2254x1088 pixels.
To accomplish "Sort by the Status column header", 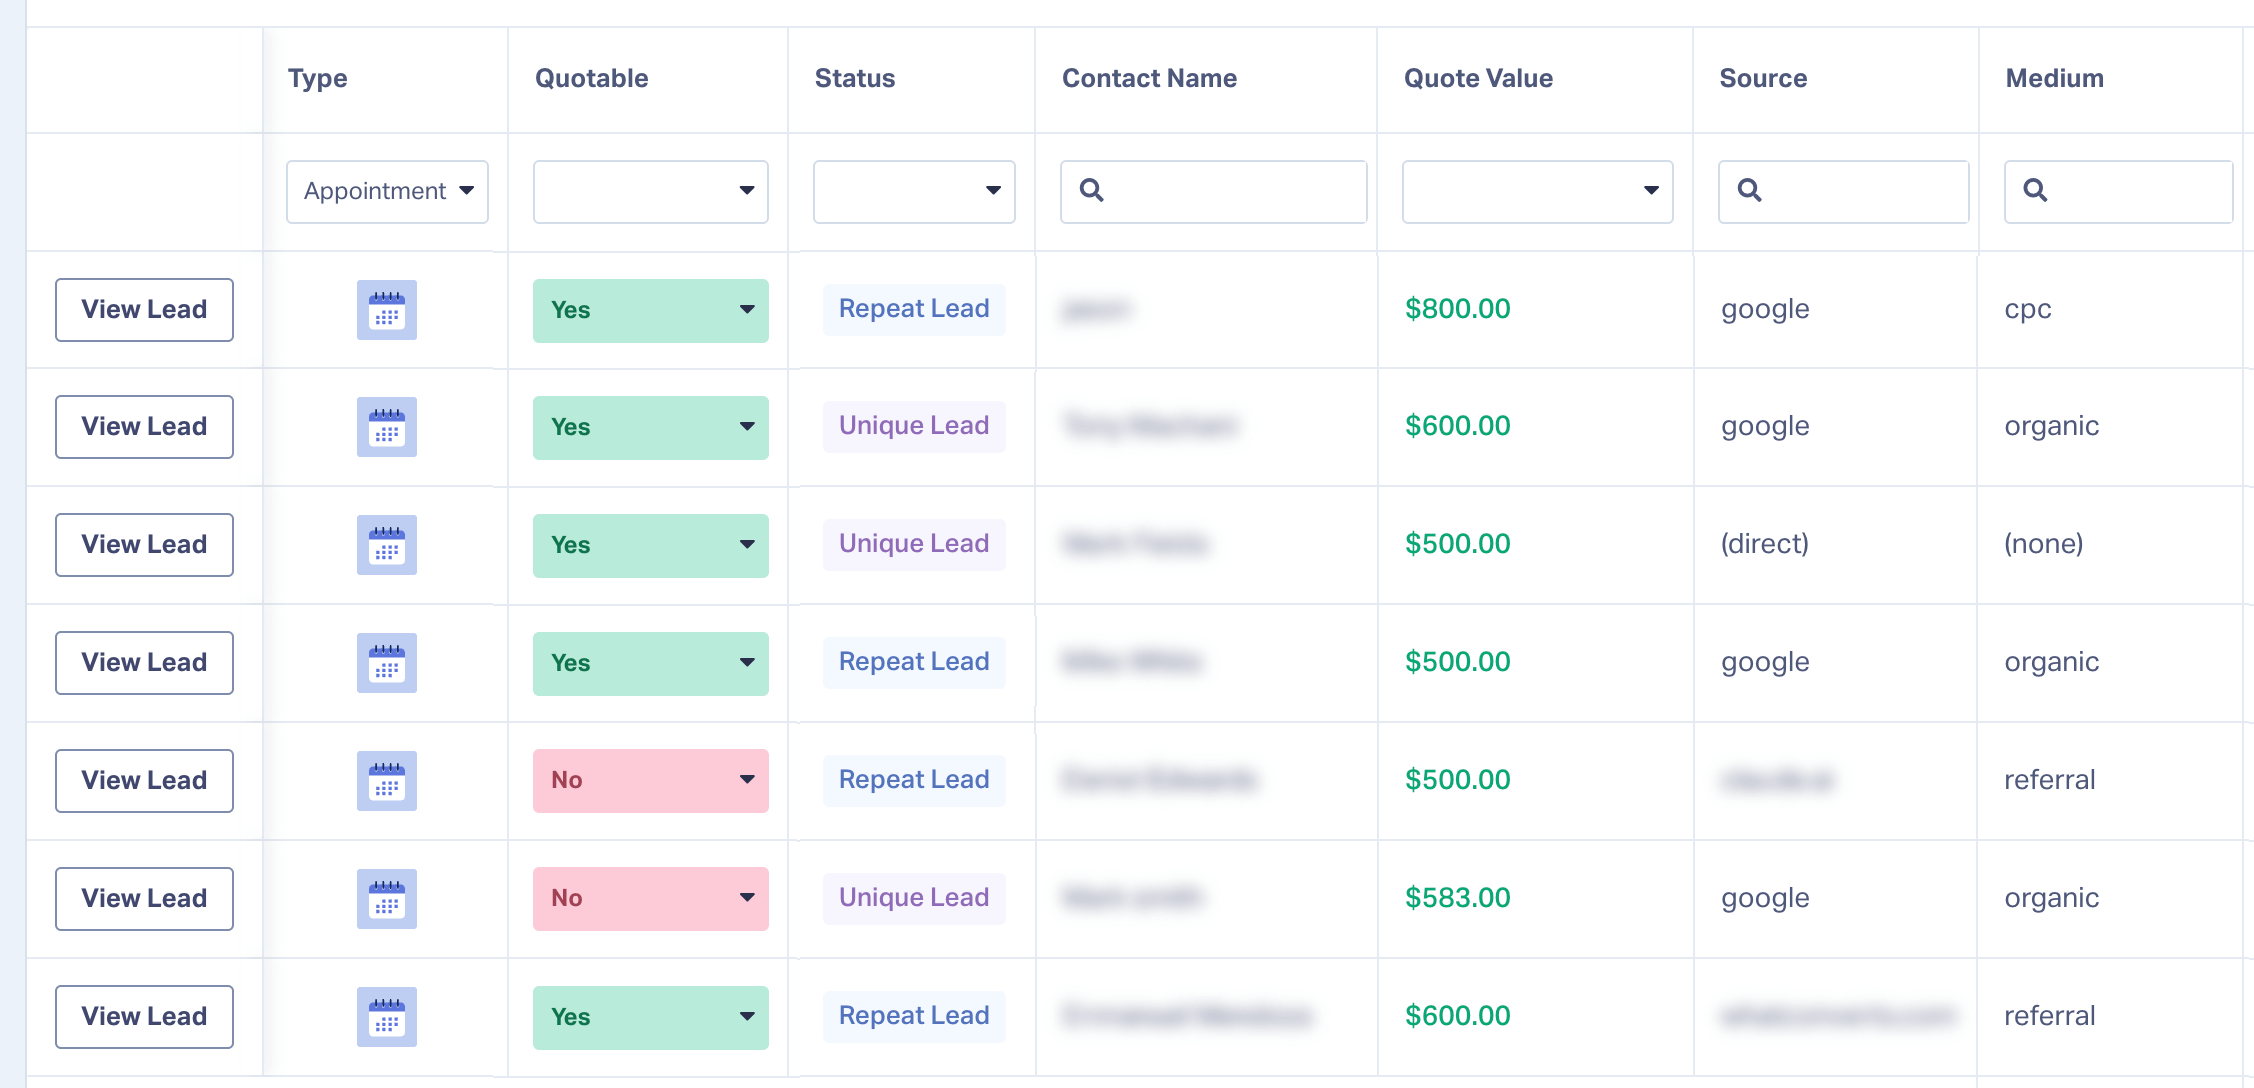I will (x=854, y=78).
